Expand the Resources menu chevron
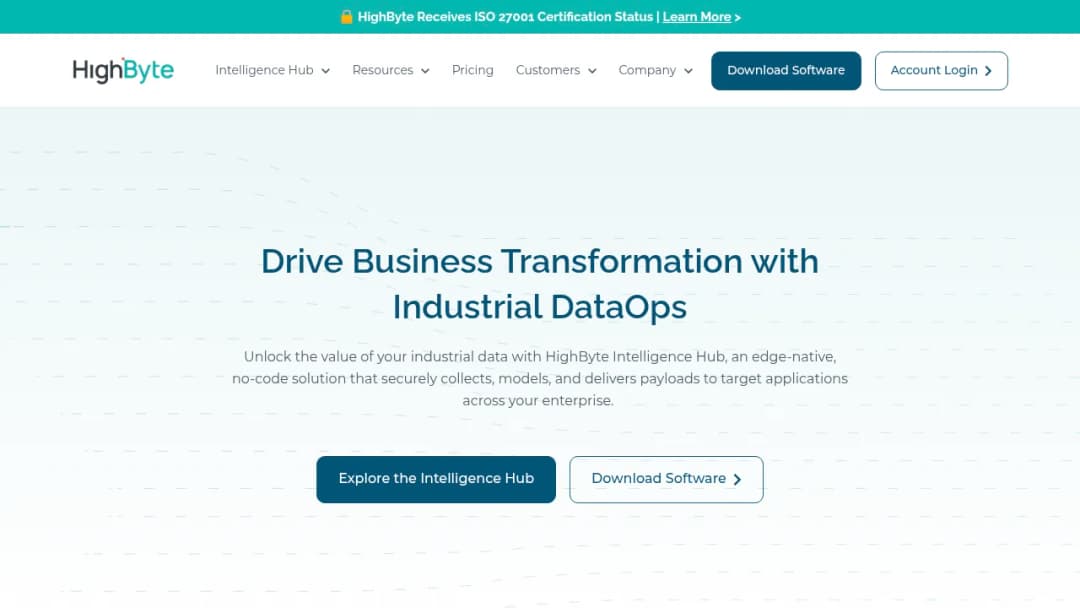This screenshot has height=608, width=1080. (425, 71)
